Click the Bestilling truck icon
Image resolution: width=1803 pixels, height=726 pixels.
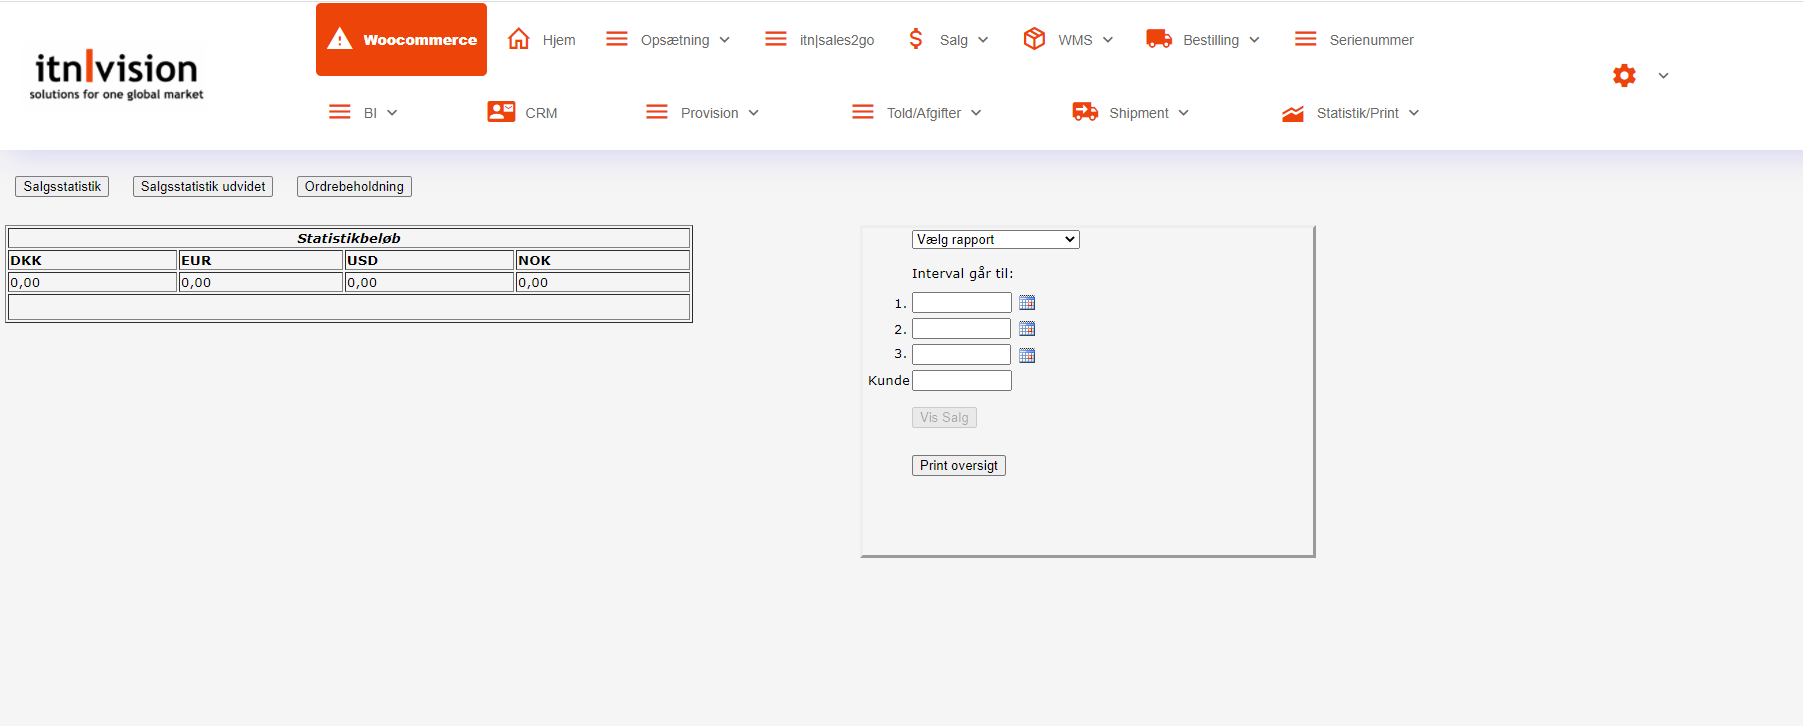coord(1158,39)
